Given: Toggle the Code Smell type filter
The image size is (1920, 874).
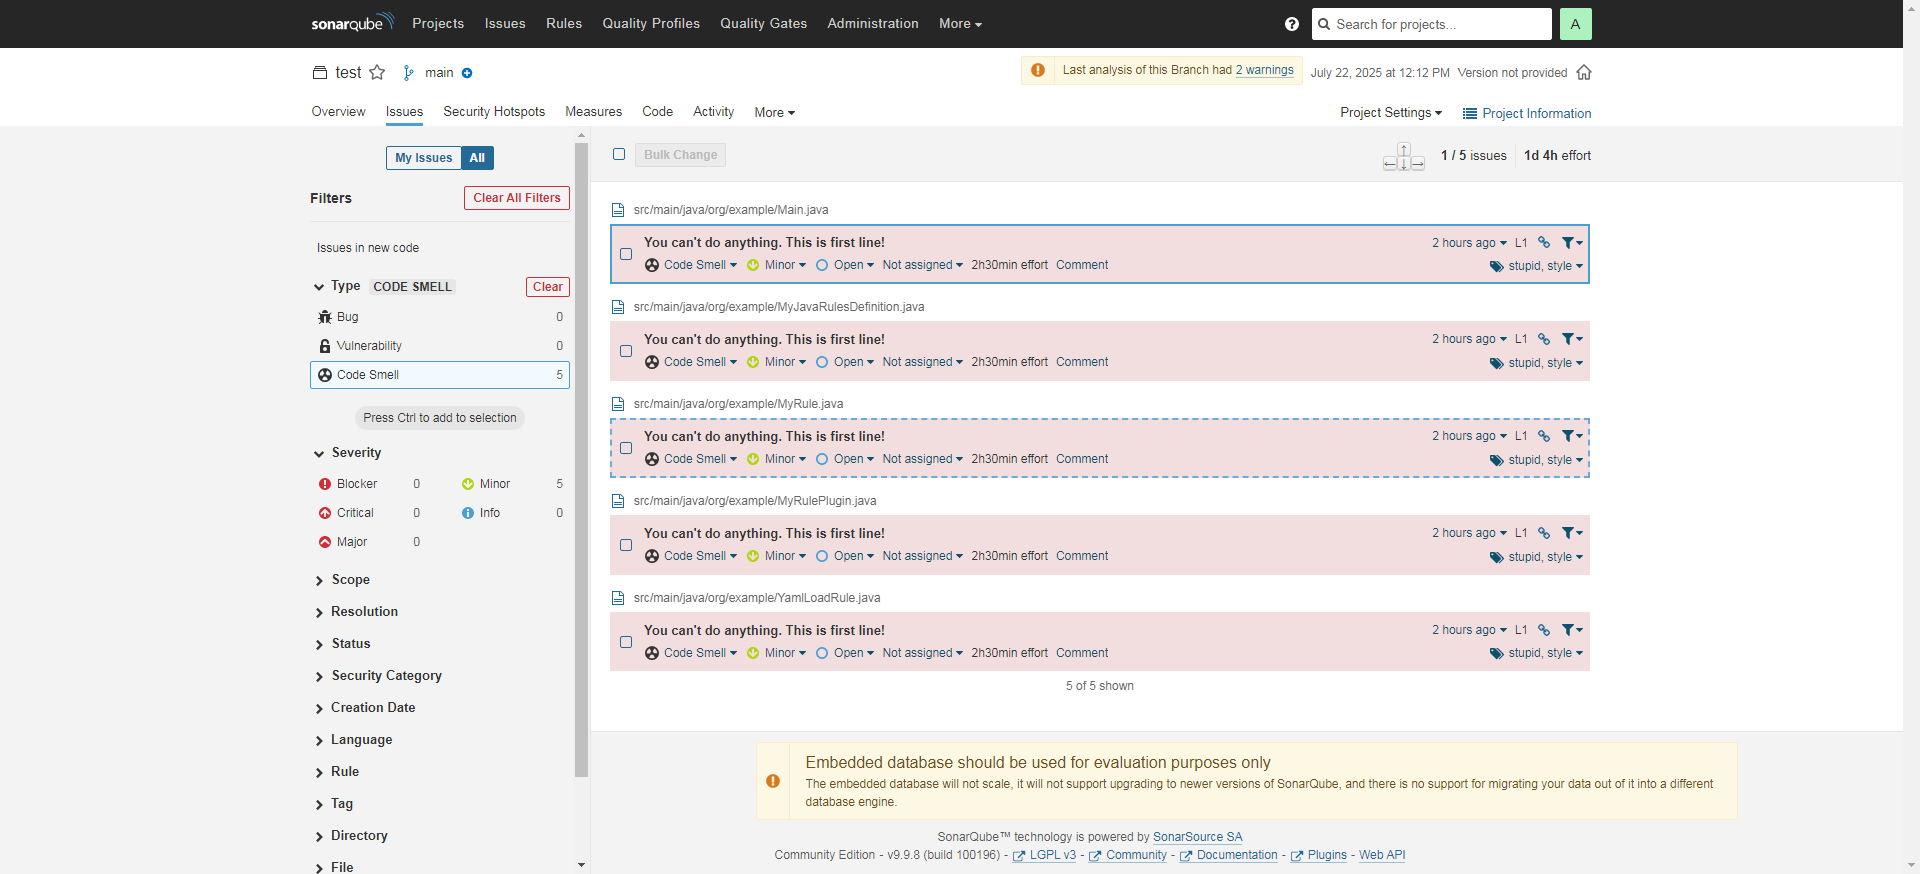Looking at the screenshot, I should pos(440,375).
